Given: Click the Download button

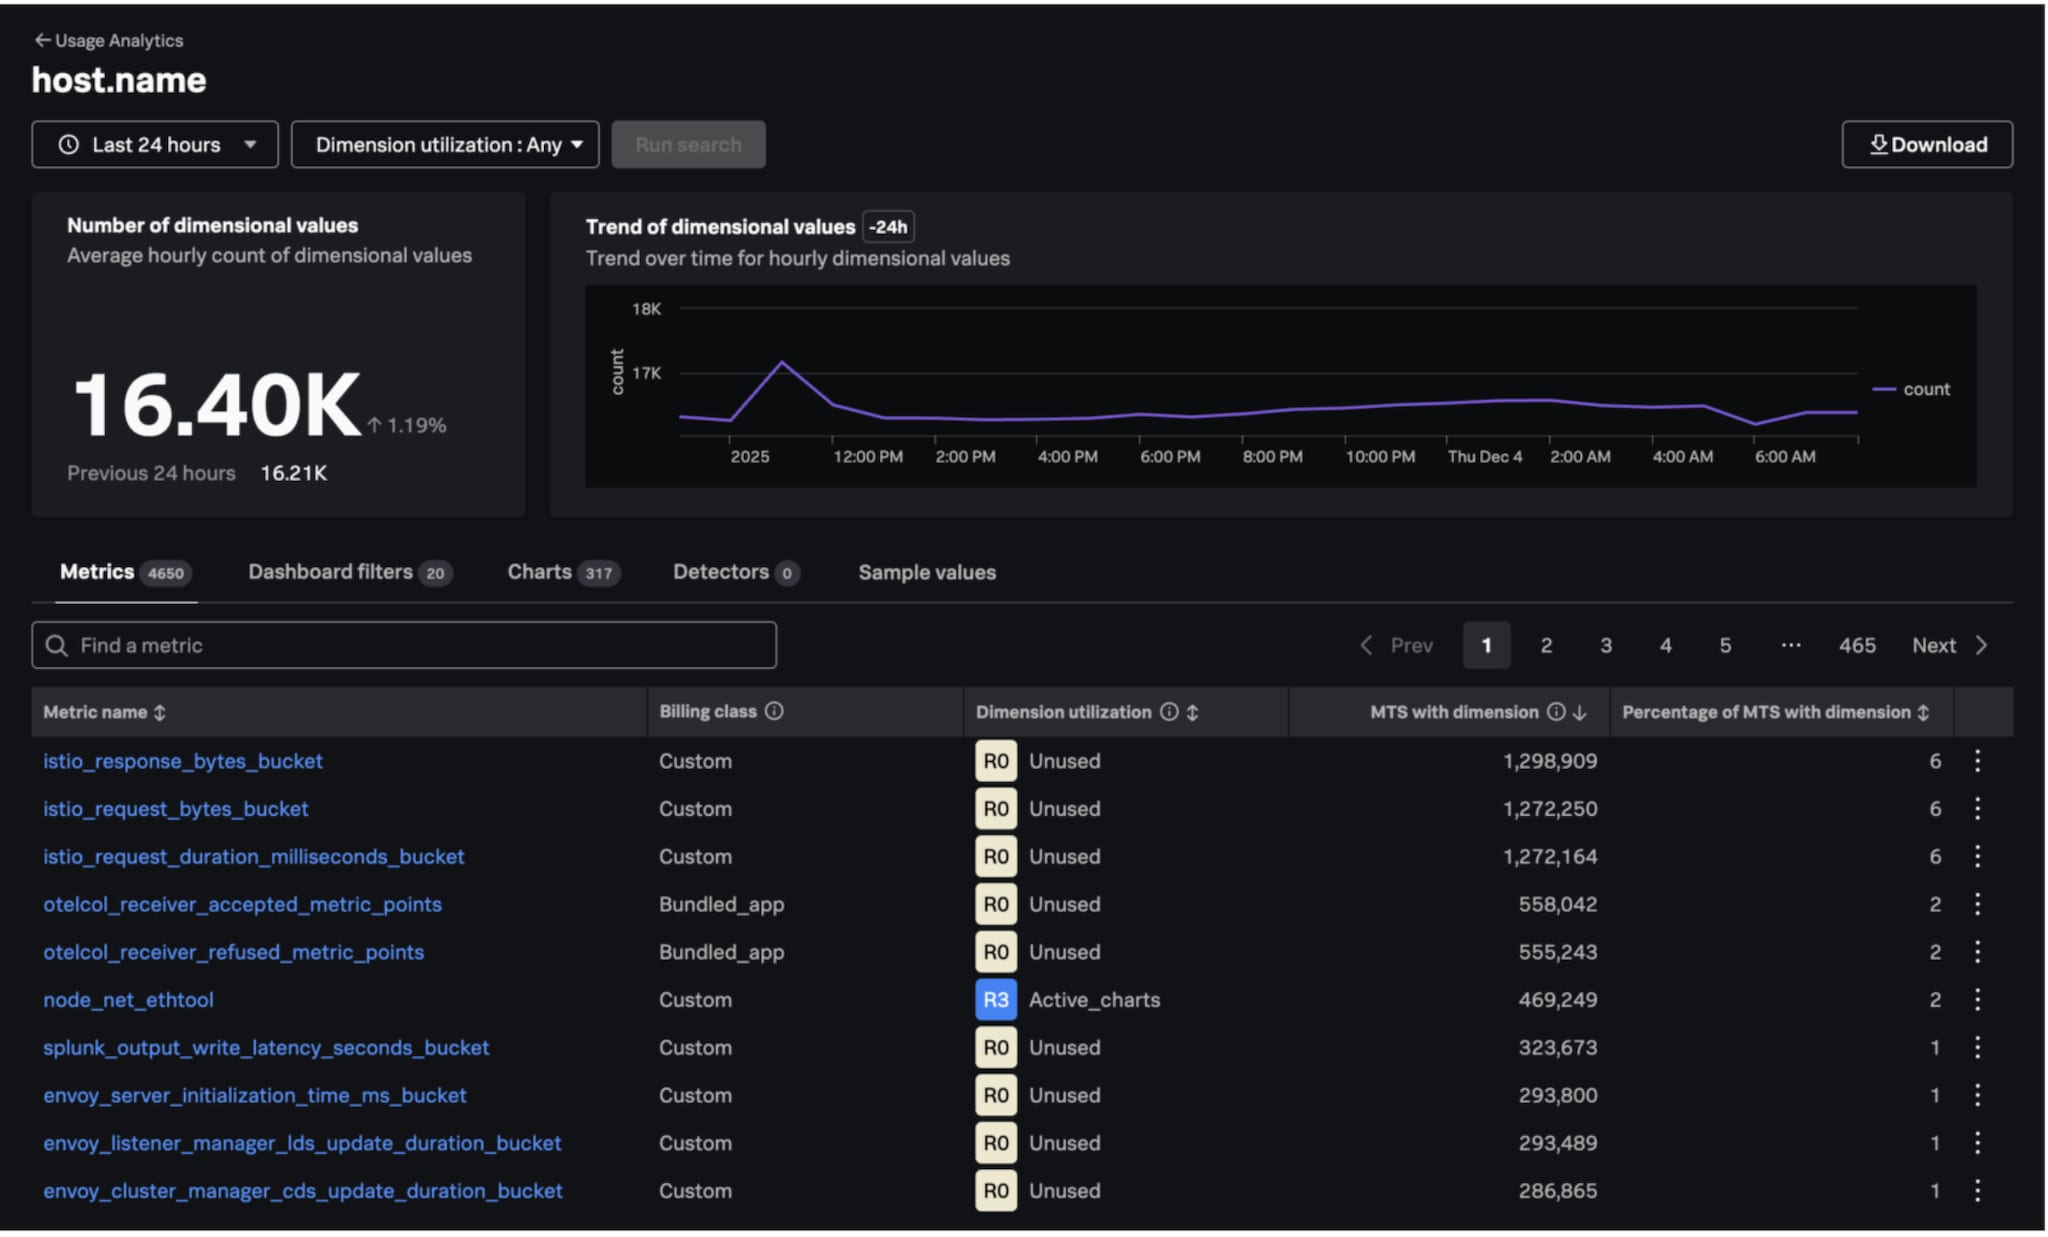Looking at the screenshot, I should pos(1926,145).
